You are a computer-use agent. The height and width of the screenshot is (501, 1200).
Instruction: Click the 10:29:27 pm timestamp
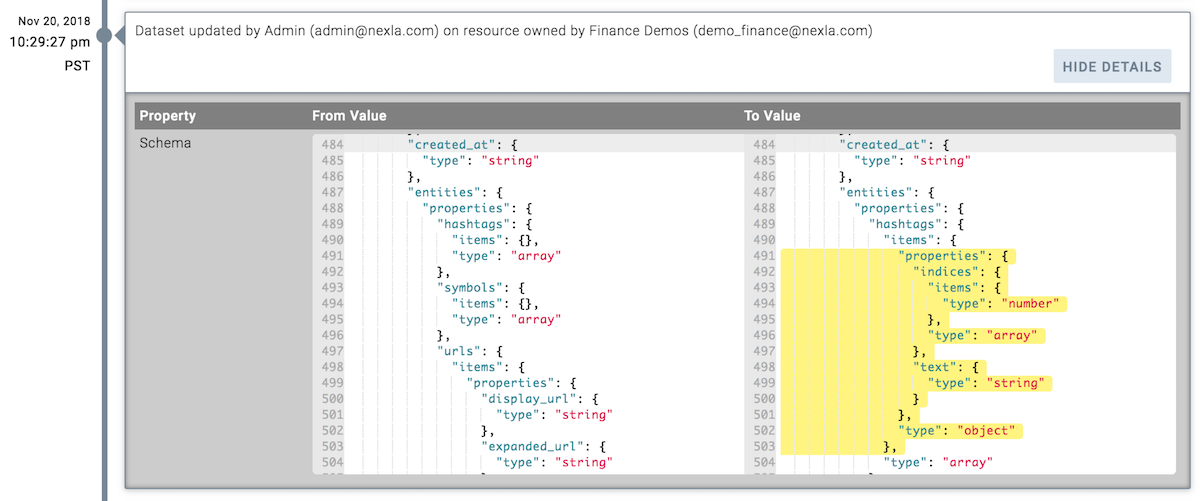(x=50, y=42)
